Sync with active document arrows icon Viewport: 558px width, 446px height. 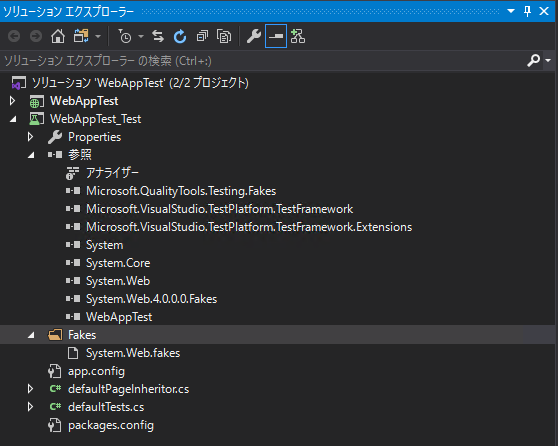pyautogui.click(x=158, y=36)
